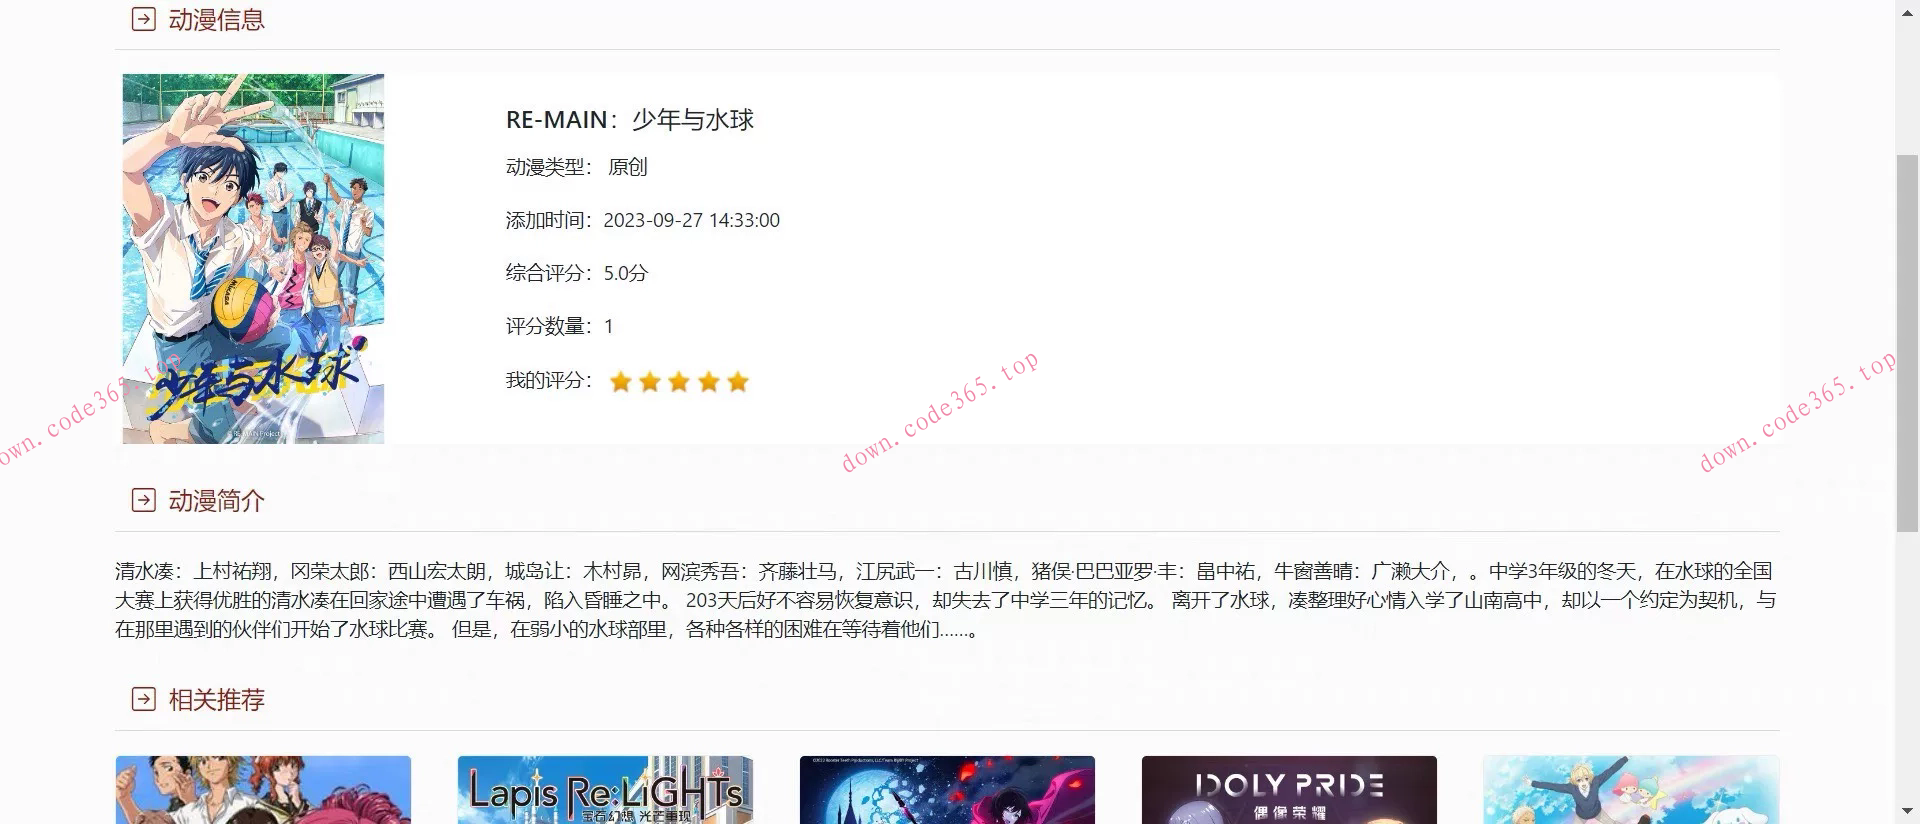Click the 评分数量：1 text
1920x824 pixels.
point(560,326)
